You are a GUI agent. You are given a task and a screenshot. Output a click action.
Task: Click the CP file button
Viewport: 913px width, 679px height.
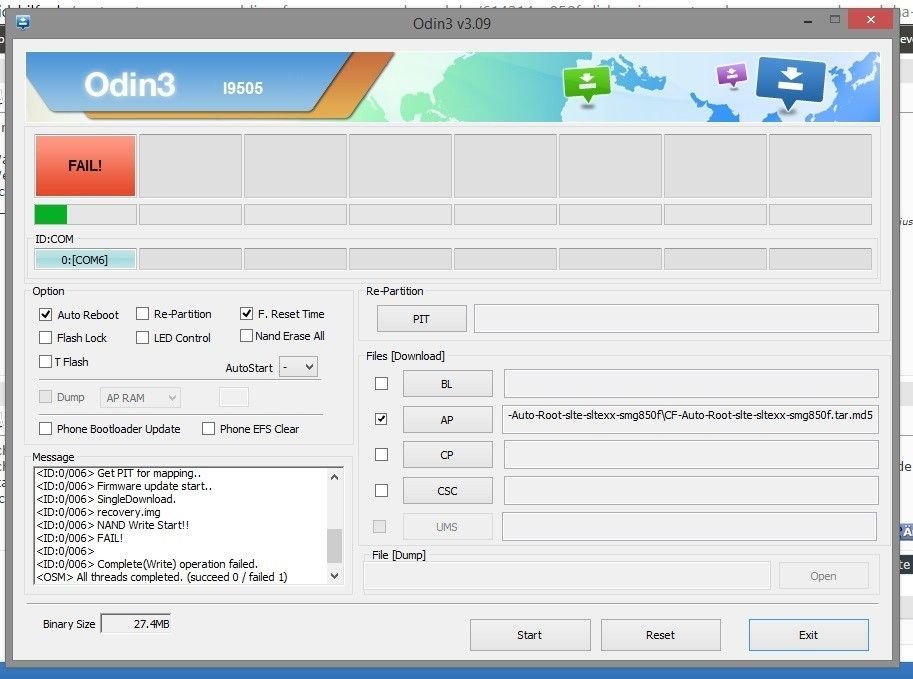click(x=447, y=455)
